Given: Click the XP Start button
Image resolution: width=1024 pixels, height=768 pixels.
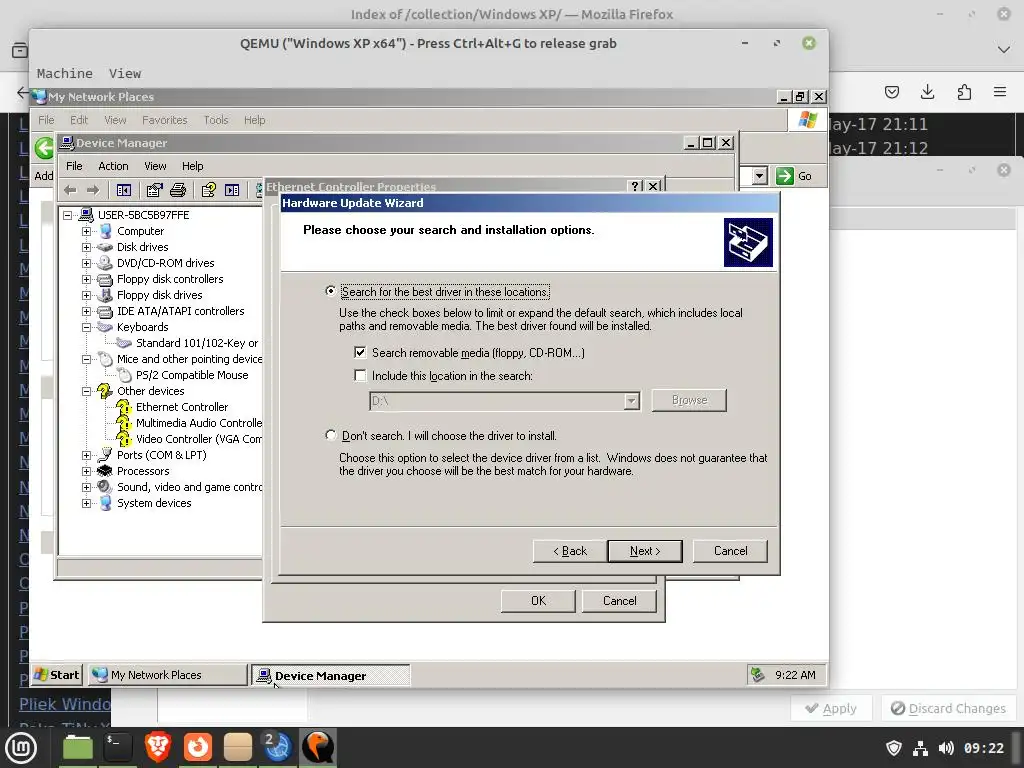Looking at the screenshot, I should (57, 675).
